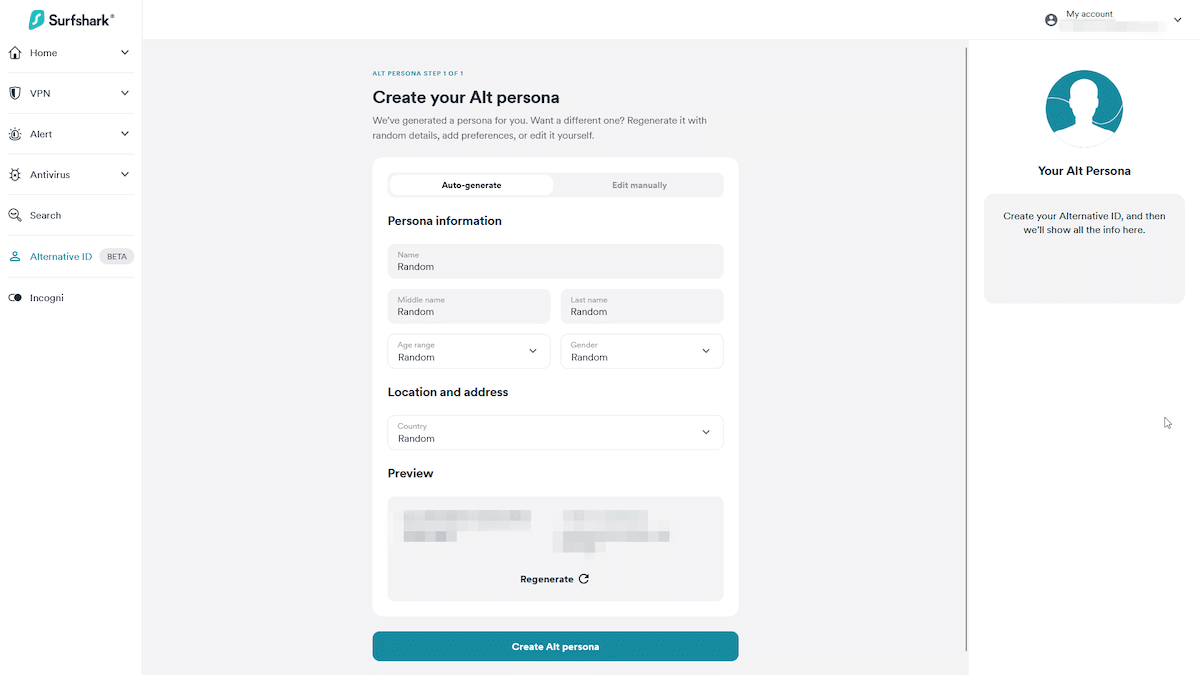Switch to Edit manually mode
The image size is (1200, 675).
(639, 185)
